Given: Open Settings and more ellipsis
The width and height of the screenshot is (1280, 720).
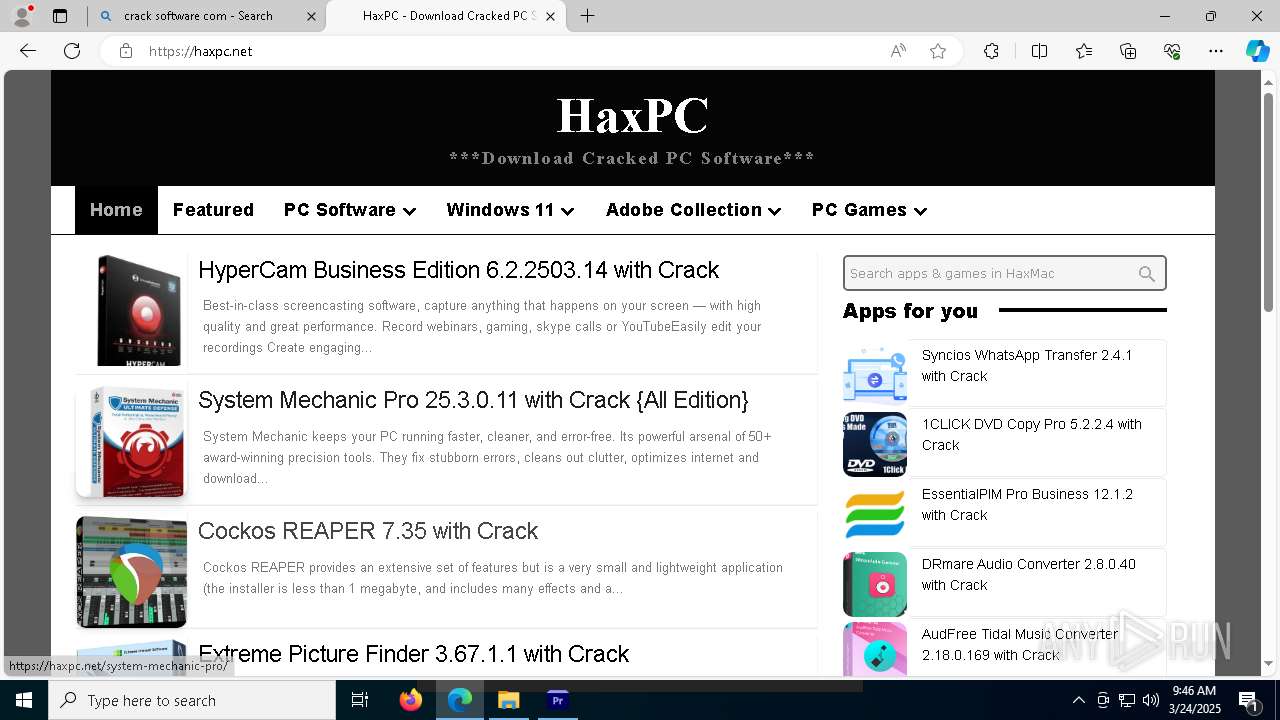Looking at the screenshot, I should click(x=1216, y=51).
